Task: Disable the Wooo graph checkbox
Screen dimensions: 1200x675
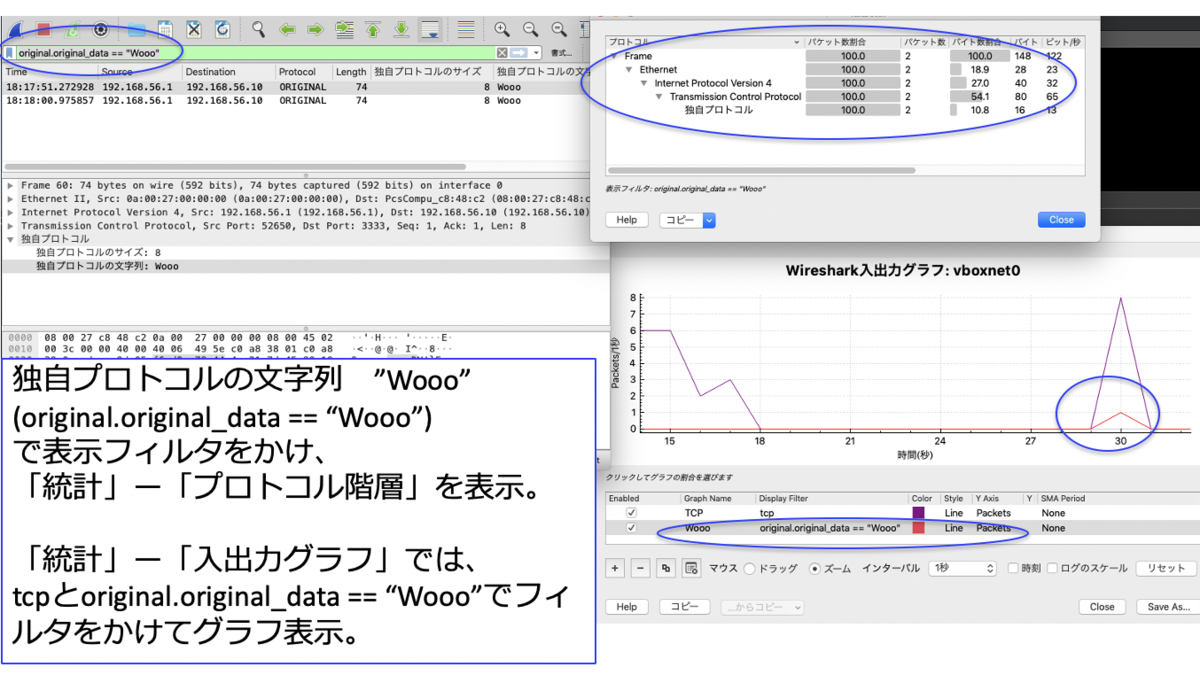Action: [x=630, y=527]
